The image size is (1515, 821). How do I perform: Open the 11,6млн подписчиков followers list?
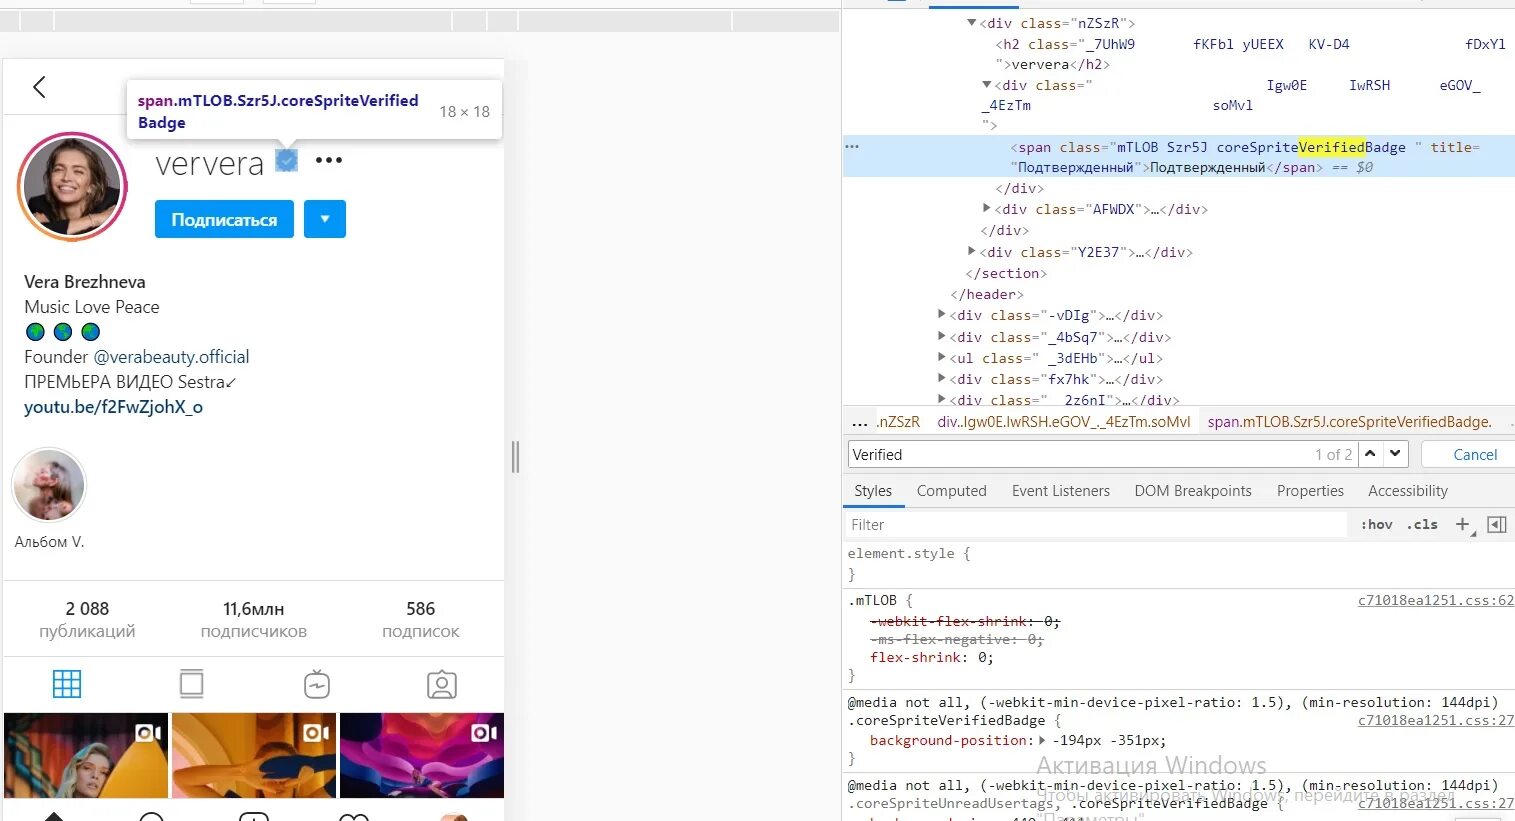pyautogui.click(x=254, y=619)
